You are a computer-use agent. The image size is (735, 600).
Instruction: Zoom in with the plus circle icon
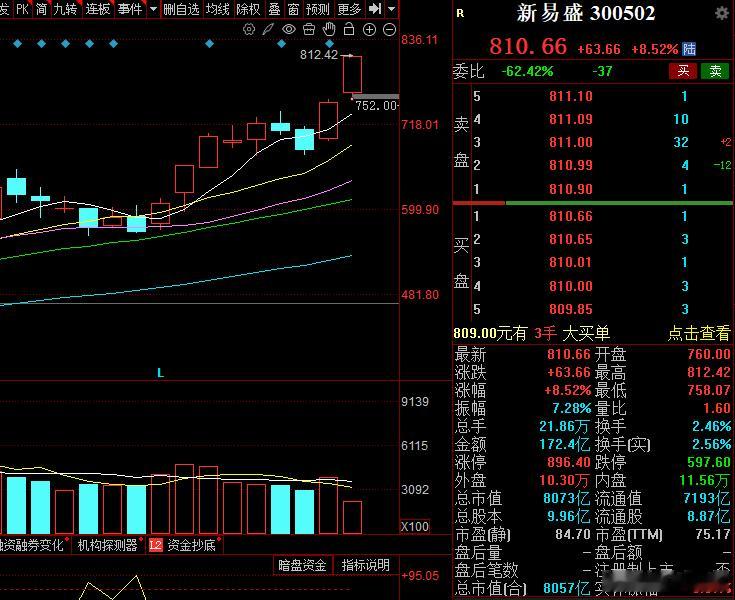click(x=369, y=30)
